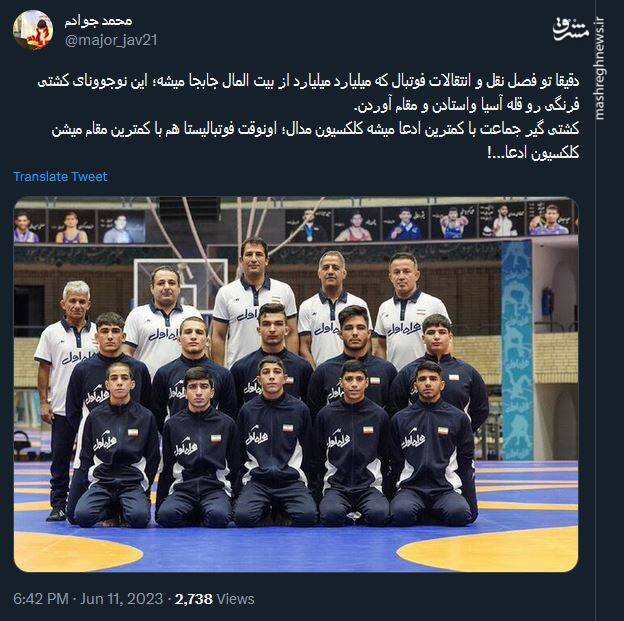Open the 2,738 Views count
The width and height of the screenshot is (624, 621).
point(214,599)
